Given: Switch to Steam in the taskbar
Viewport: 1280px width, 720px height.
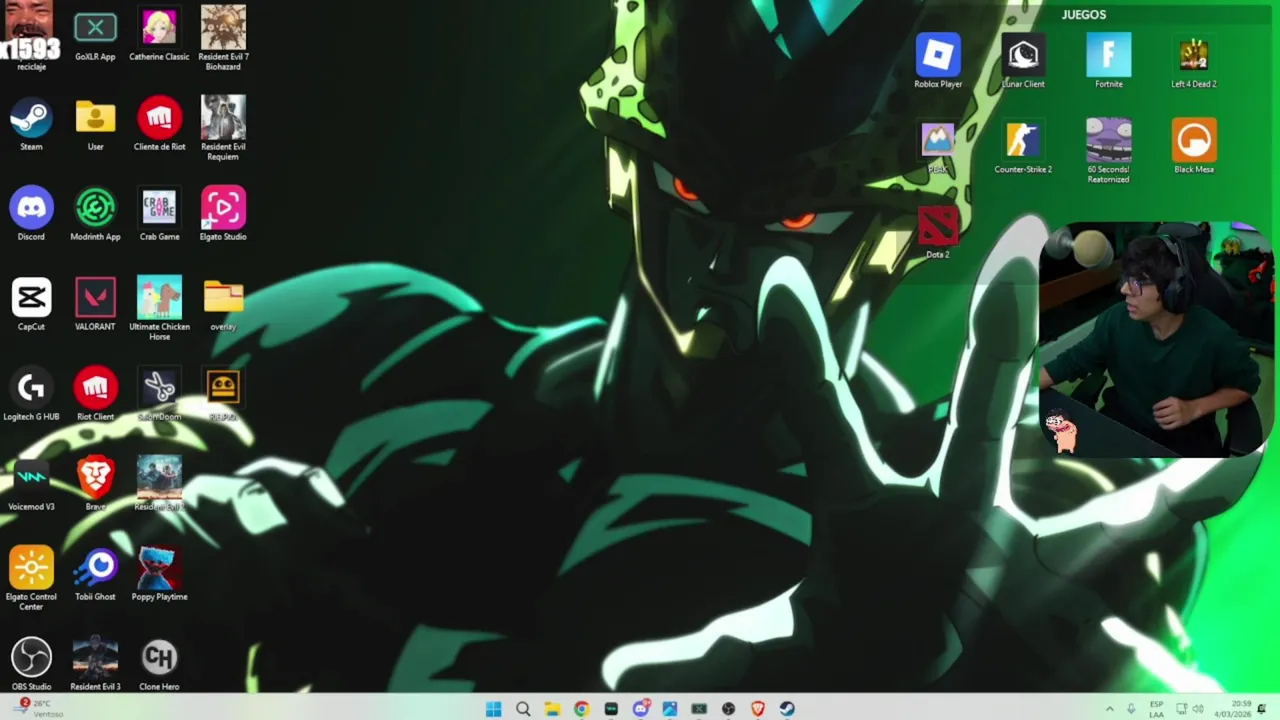Looking at the screenshot, I should 787,709.
